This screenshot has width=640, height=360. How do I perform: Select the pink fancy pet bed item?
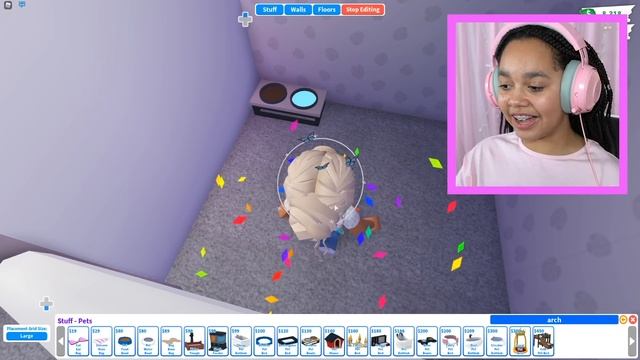pyautogui.click(x=450, y=341)
